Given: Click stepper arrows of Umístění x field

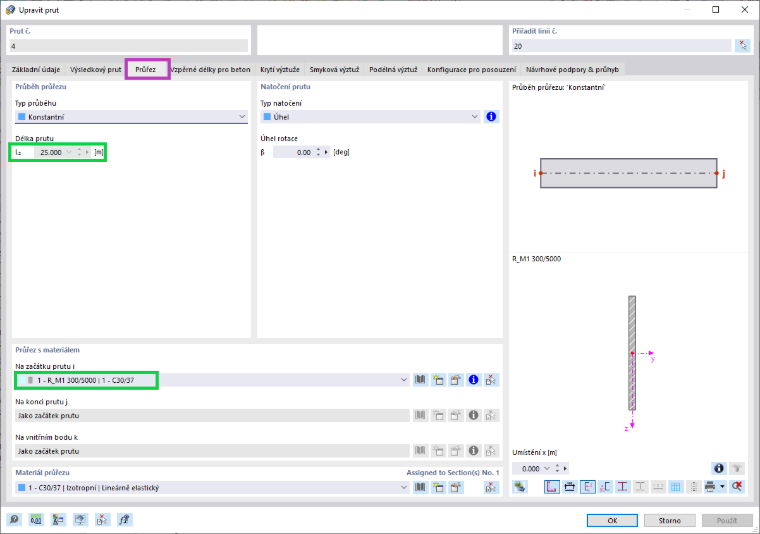Looking at the screenshot, I should [x=557, y=468].
